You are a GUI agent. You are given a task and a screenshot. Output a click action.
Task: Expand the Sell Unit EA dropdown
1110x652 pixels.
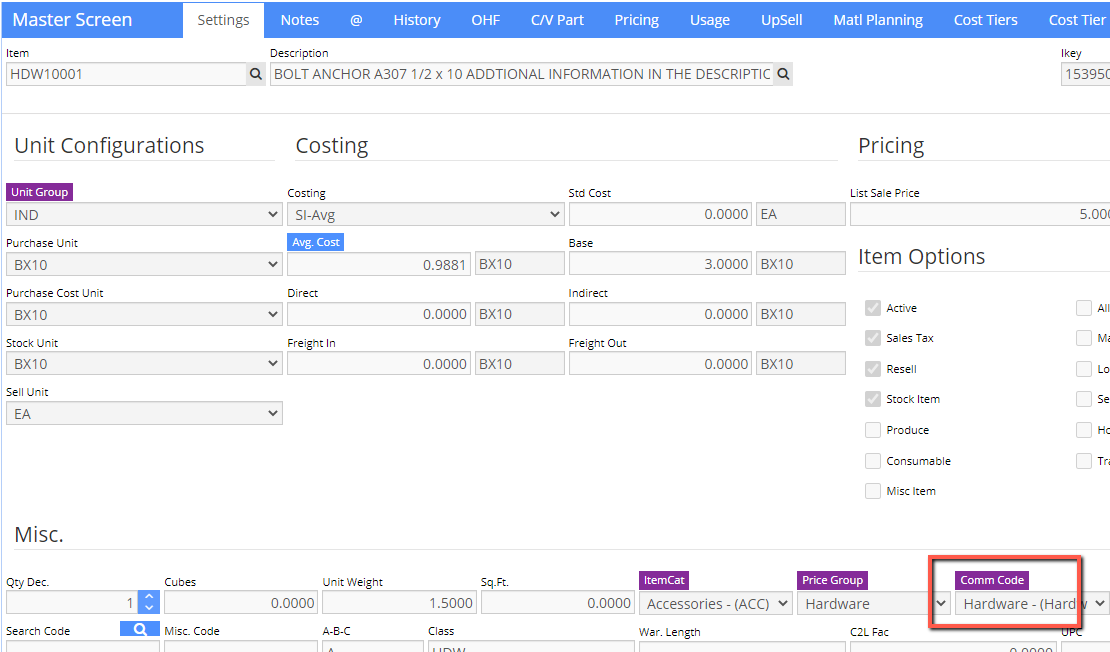(x=144, y=413)
